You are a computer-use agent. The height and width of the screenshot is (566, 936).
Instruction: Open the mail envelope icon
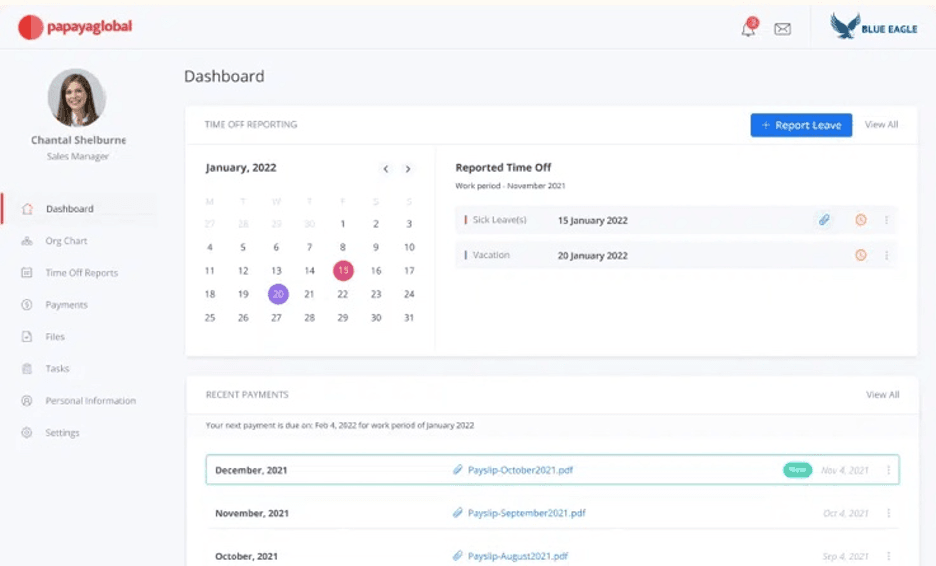[x=783, y=29]
